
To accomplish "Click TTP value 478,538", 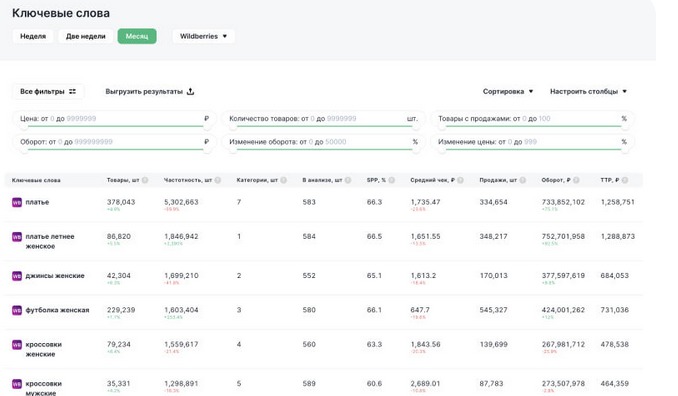I will tap(614, 345).
